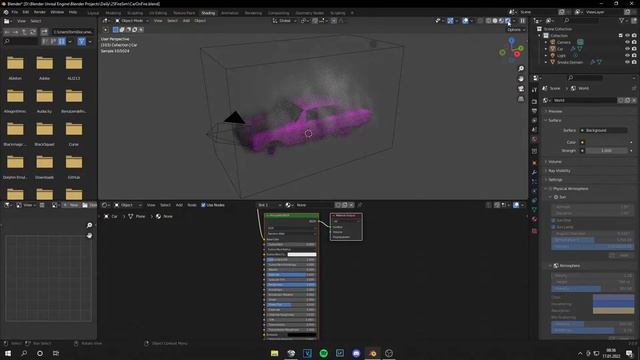
Task: Expand the Ray Visibility panel
Action: coord(559,171)
